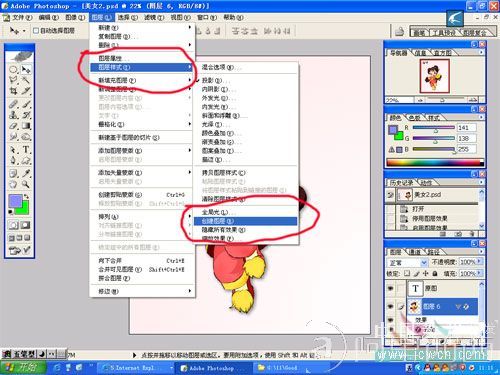
Task: Open Color panel options menu arrow
Action: [481, 117]
